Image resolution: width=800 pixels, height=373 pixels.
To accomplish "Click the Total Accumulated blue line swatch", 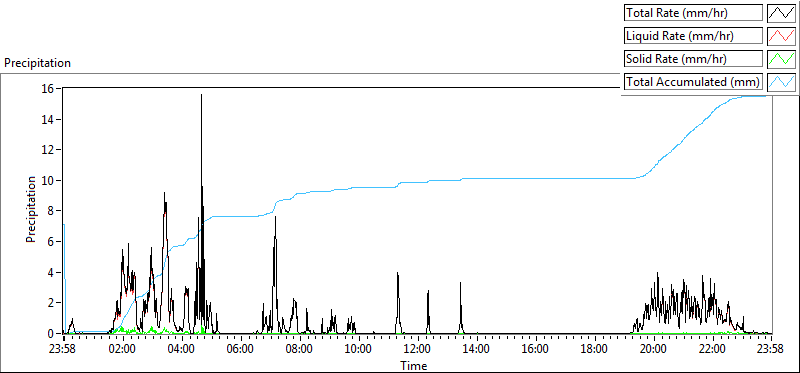I will tap(782, 81).
